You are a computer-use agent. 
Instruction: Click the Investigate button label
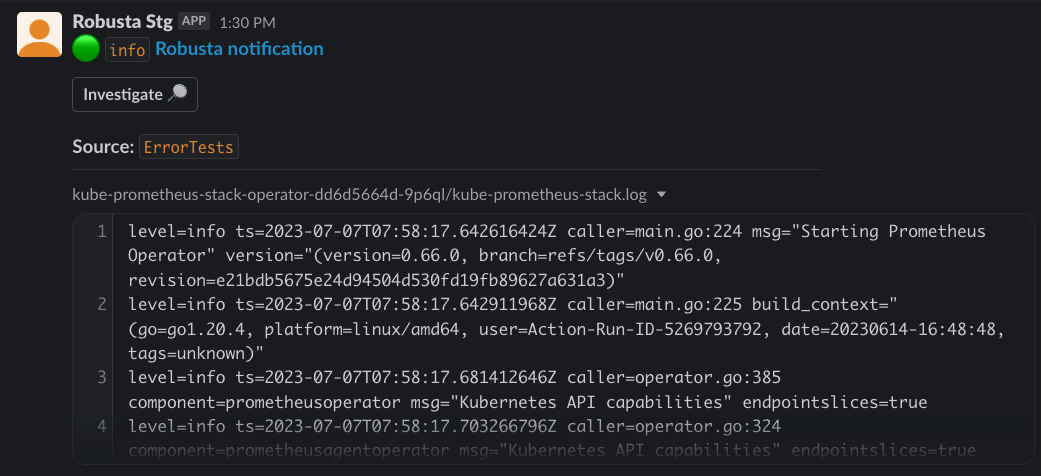[x=123, y=95]
